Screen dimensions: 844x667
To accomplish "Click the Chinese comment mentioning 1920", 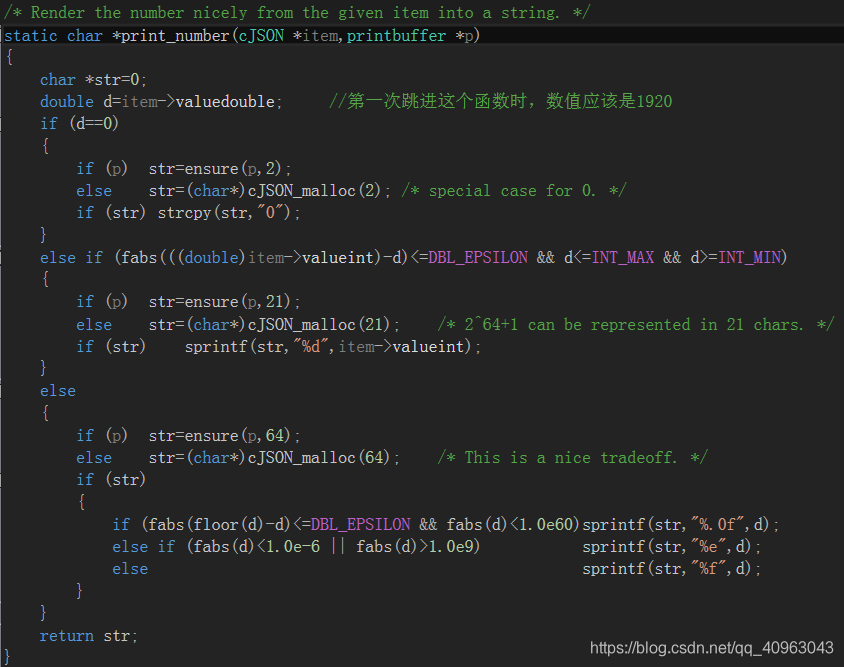I will click(500, 101).
